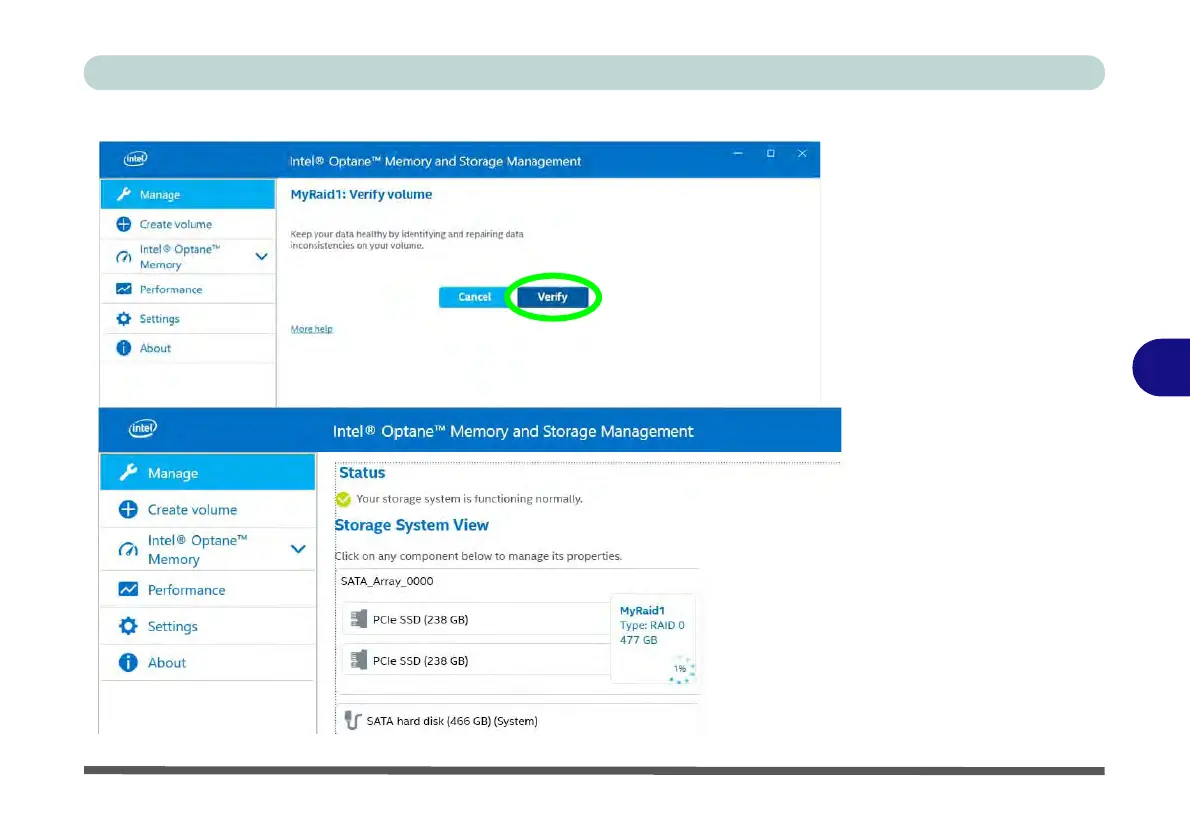Click Settings gear icon in top window

click(124, 319)
